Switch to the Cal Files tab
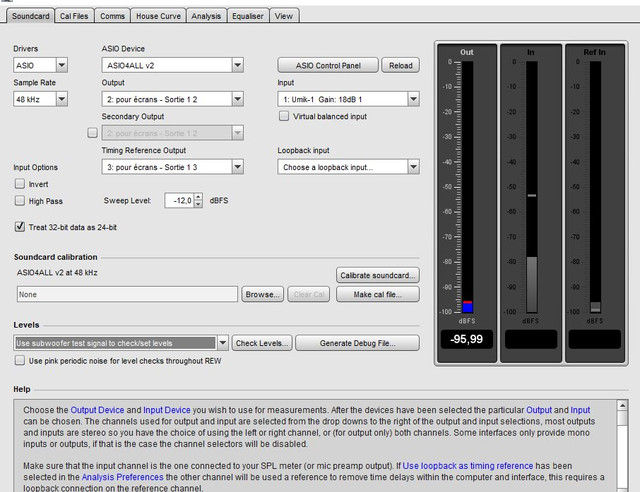The image size is (640, 492). click(74, 16)
